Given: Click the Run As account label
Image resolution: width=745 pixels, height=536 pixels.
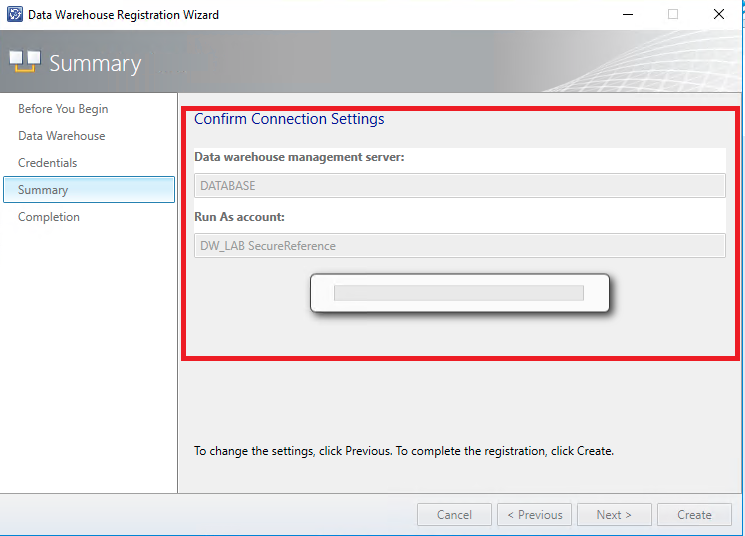Looking at the screenshot, I should [x=241, y=217].
